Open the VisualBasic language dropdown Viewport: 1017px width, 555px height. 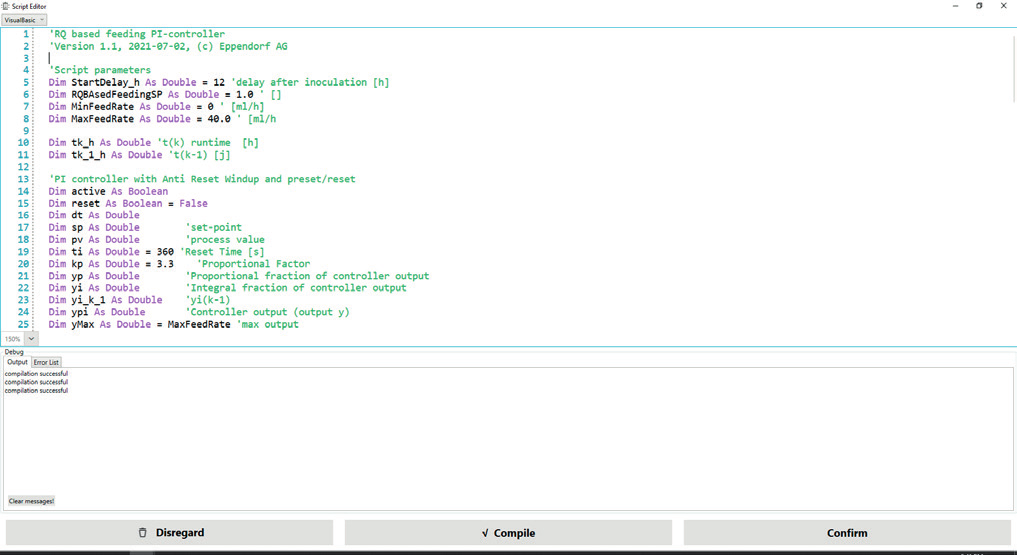pyautogui.click(x=24, y=20)
